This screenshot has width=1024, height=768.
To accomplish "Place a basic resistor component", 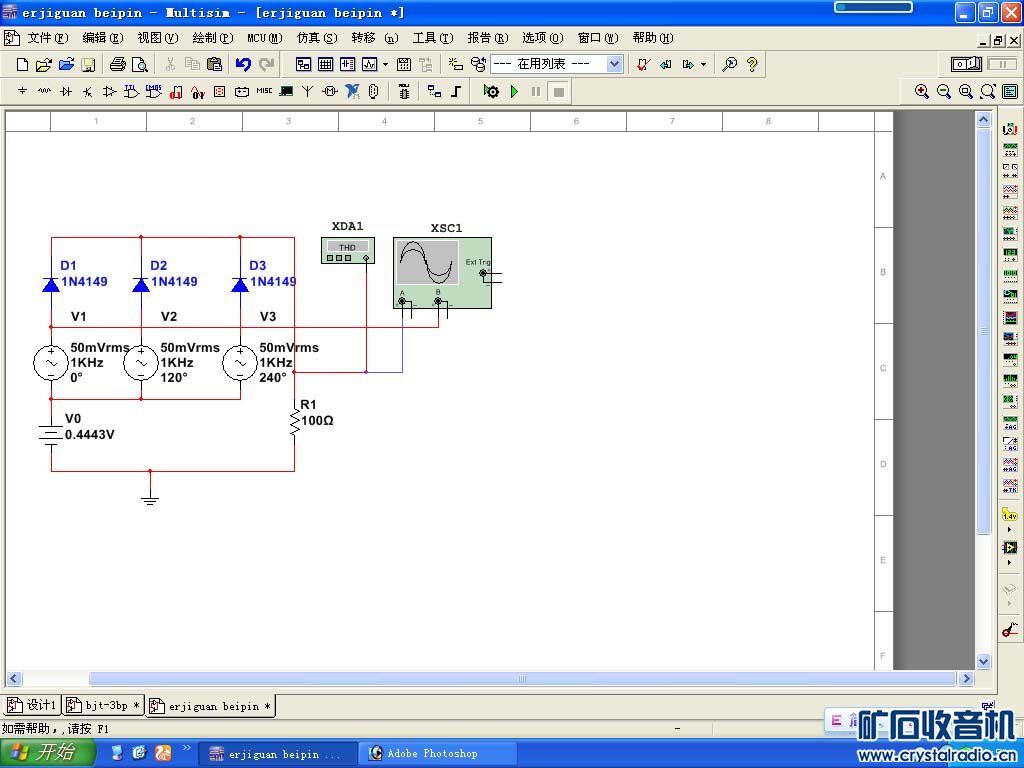I will 44,91.
